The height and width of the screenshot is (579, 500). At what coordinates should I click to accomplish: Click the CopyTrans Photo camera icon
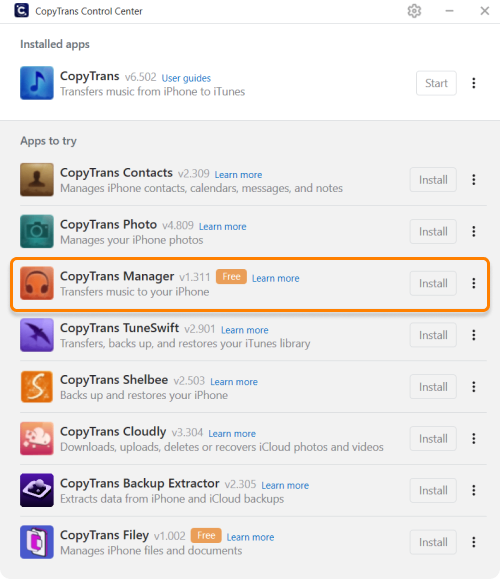click(x=37, y=232)
